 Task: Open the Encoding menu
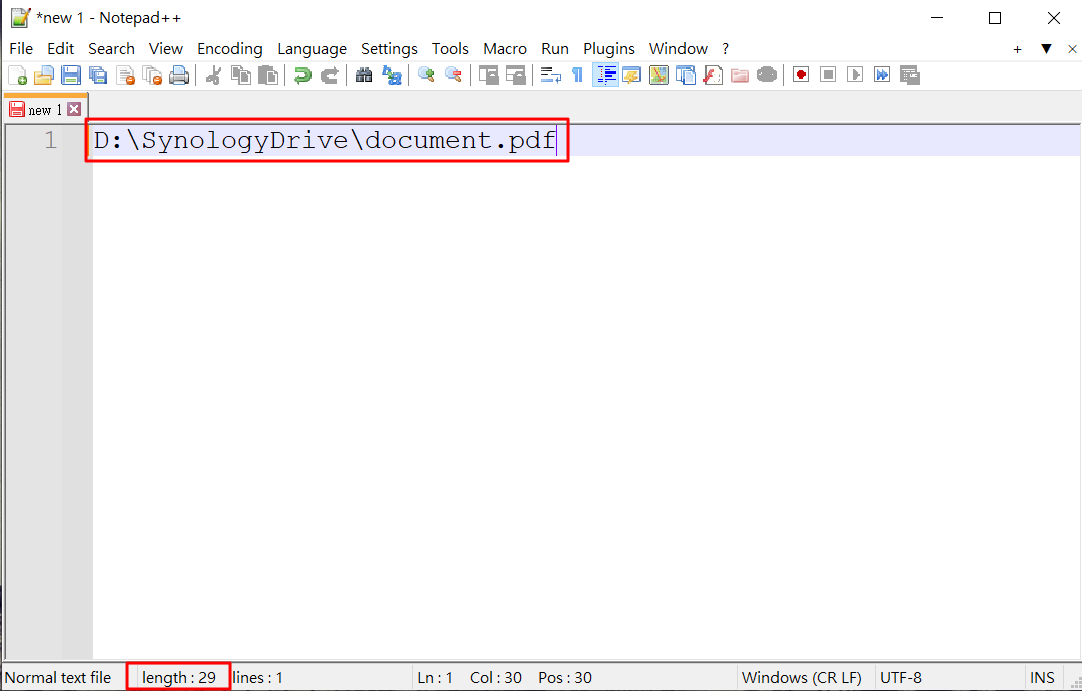(230, 49)
